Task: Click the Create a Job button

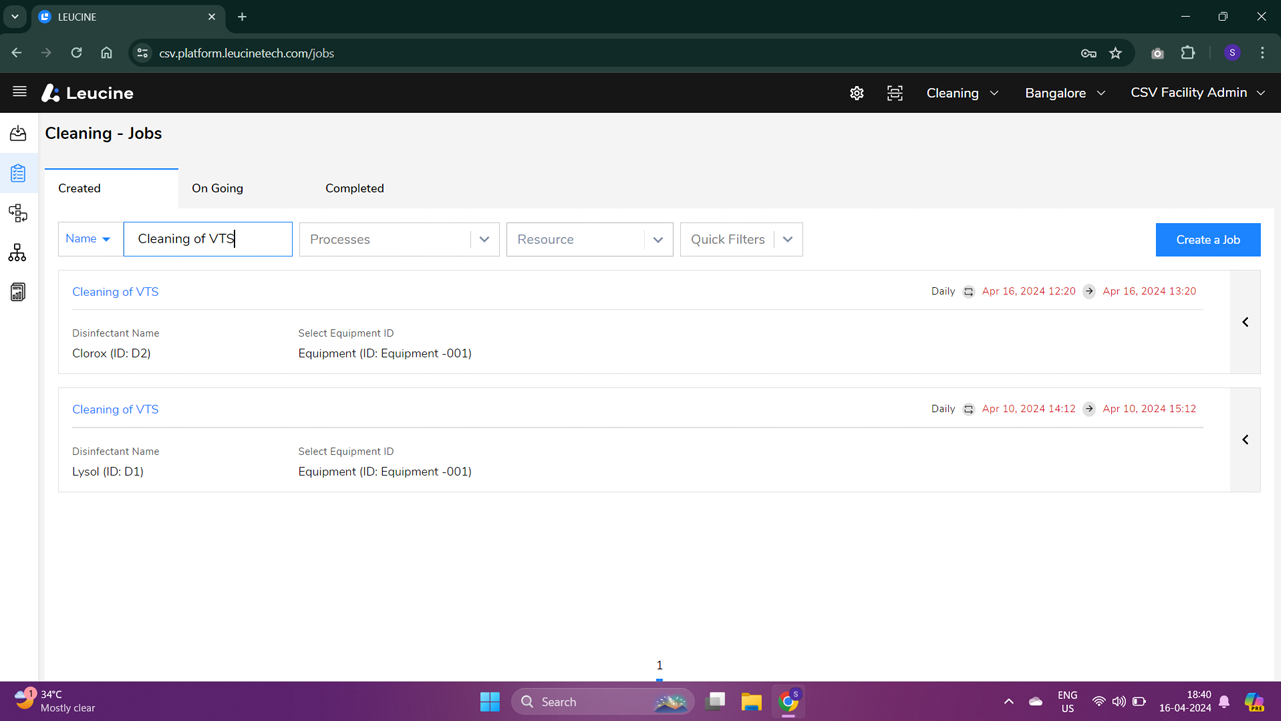Action: point(1208,240)
